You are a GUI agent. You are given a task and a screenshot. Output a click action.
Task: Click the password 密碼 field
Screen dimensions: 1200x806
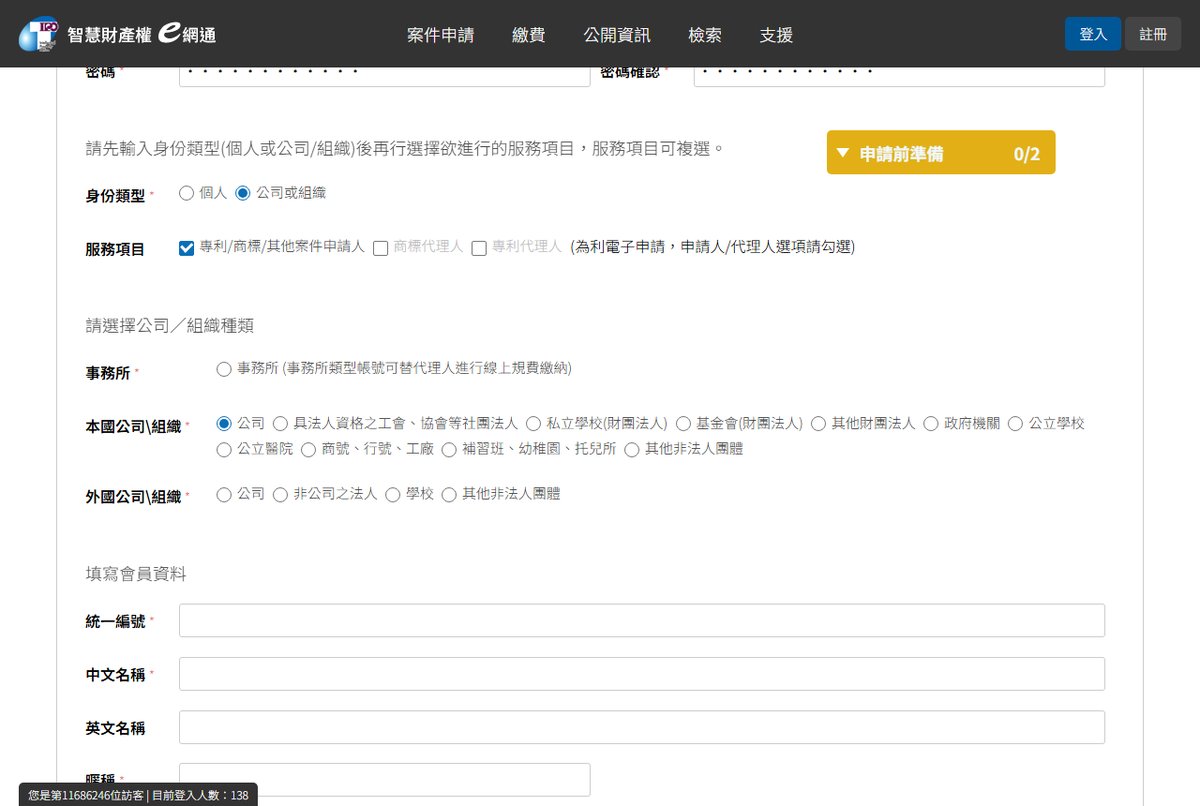(385, 76)
